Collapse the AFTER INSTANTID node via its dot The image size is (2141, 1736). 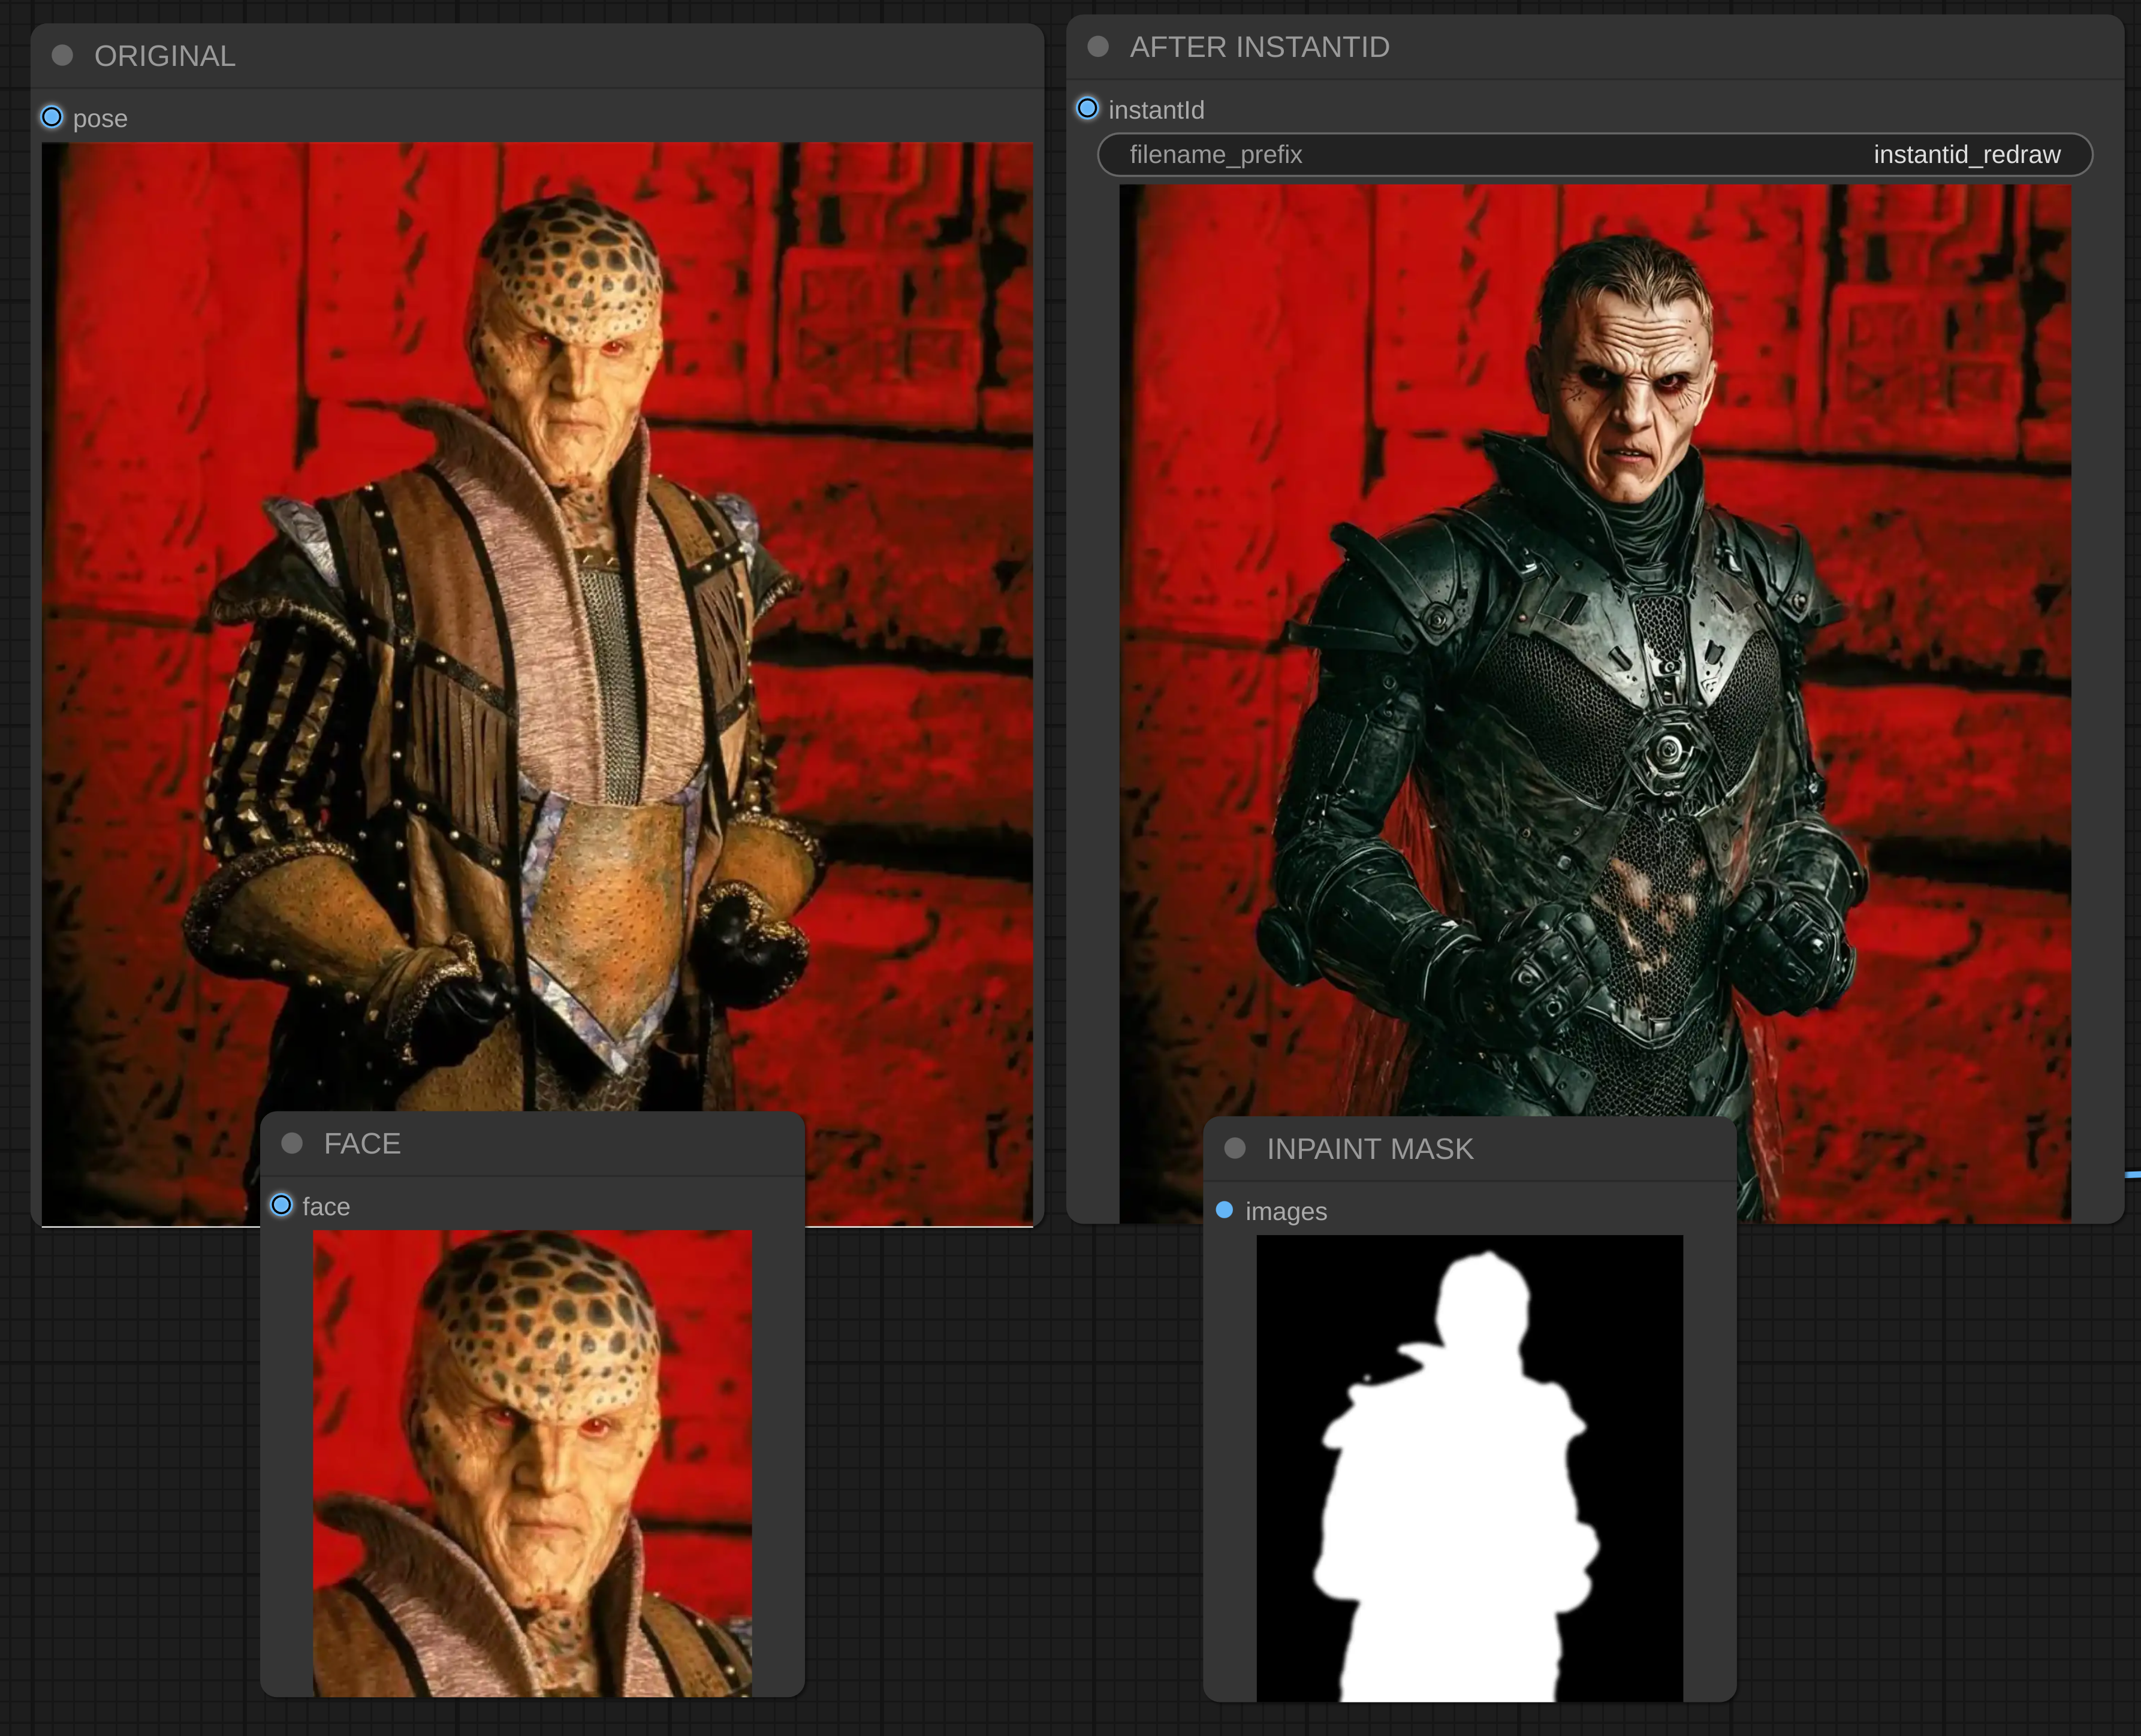click(1097, 47)
